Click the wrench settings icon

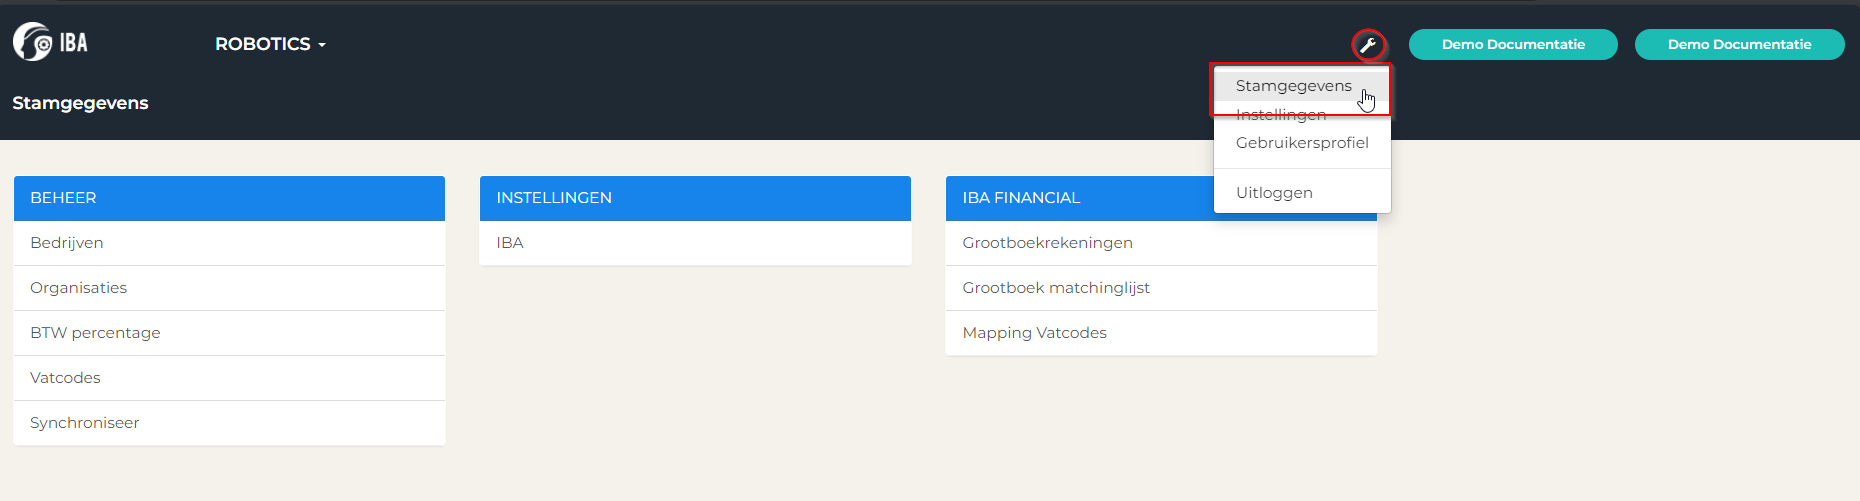[1368, 44]
